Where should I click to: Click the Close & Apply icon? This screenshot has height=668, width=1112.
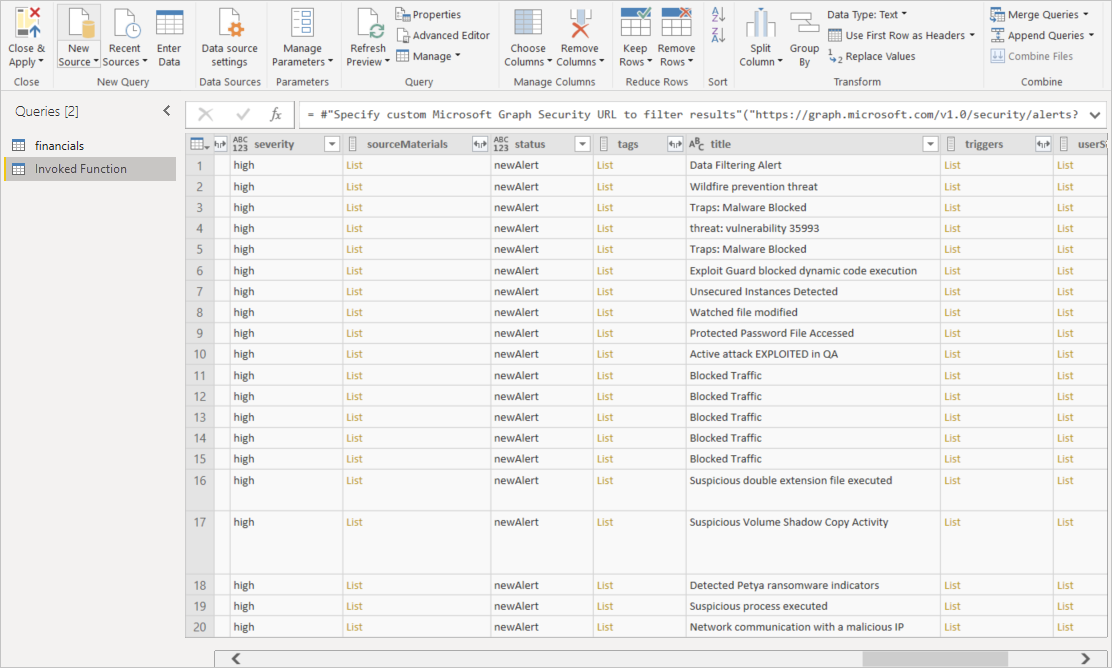26,24
